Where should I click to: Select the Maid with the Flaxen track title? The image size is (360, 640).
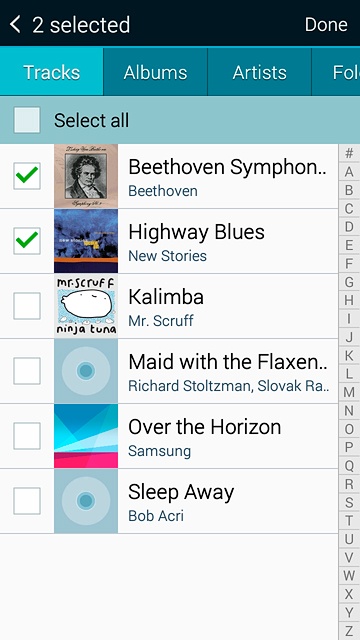228,361
